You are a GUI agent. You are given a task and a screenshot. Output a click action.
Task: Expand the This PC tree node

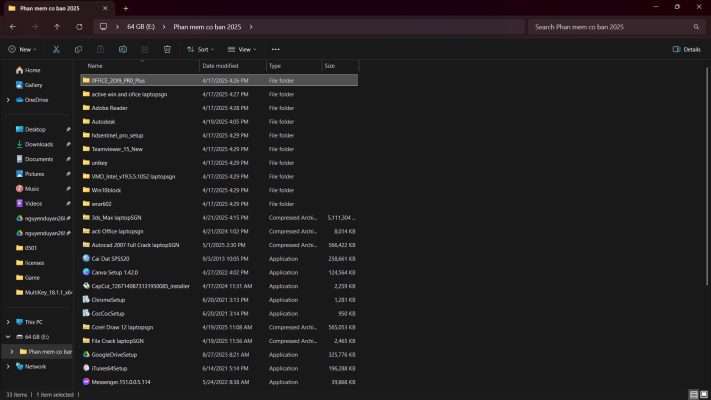[8, 322]
